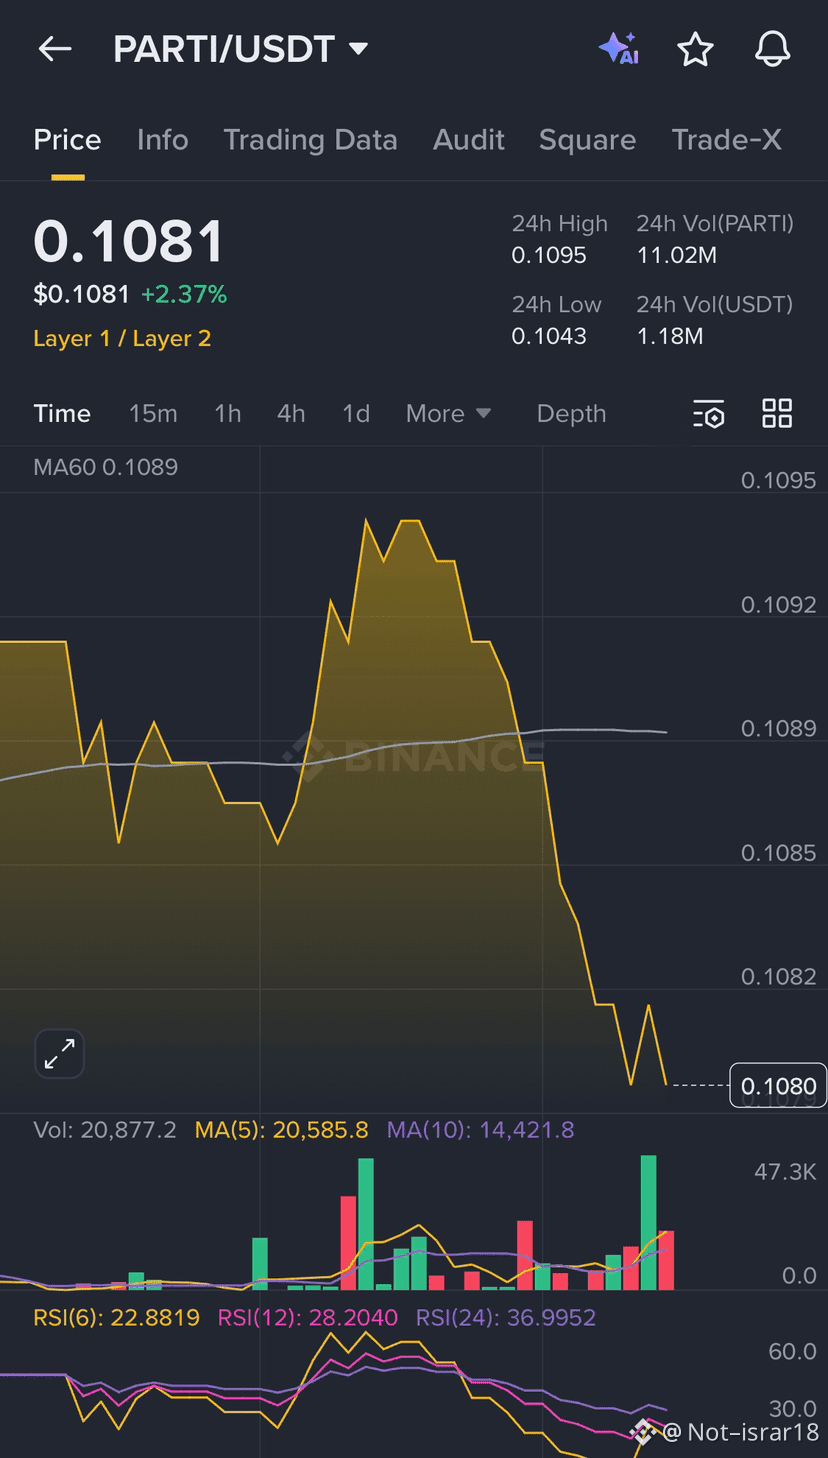Expand the More timeframes dropdown
This screenshot has height=1458, width=828.
pos(448,414)
